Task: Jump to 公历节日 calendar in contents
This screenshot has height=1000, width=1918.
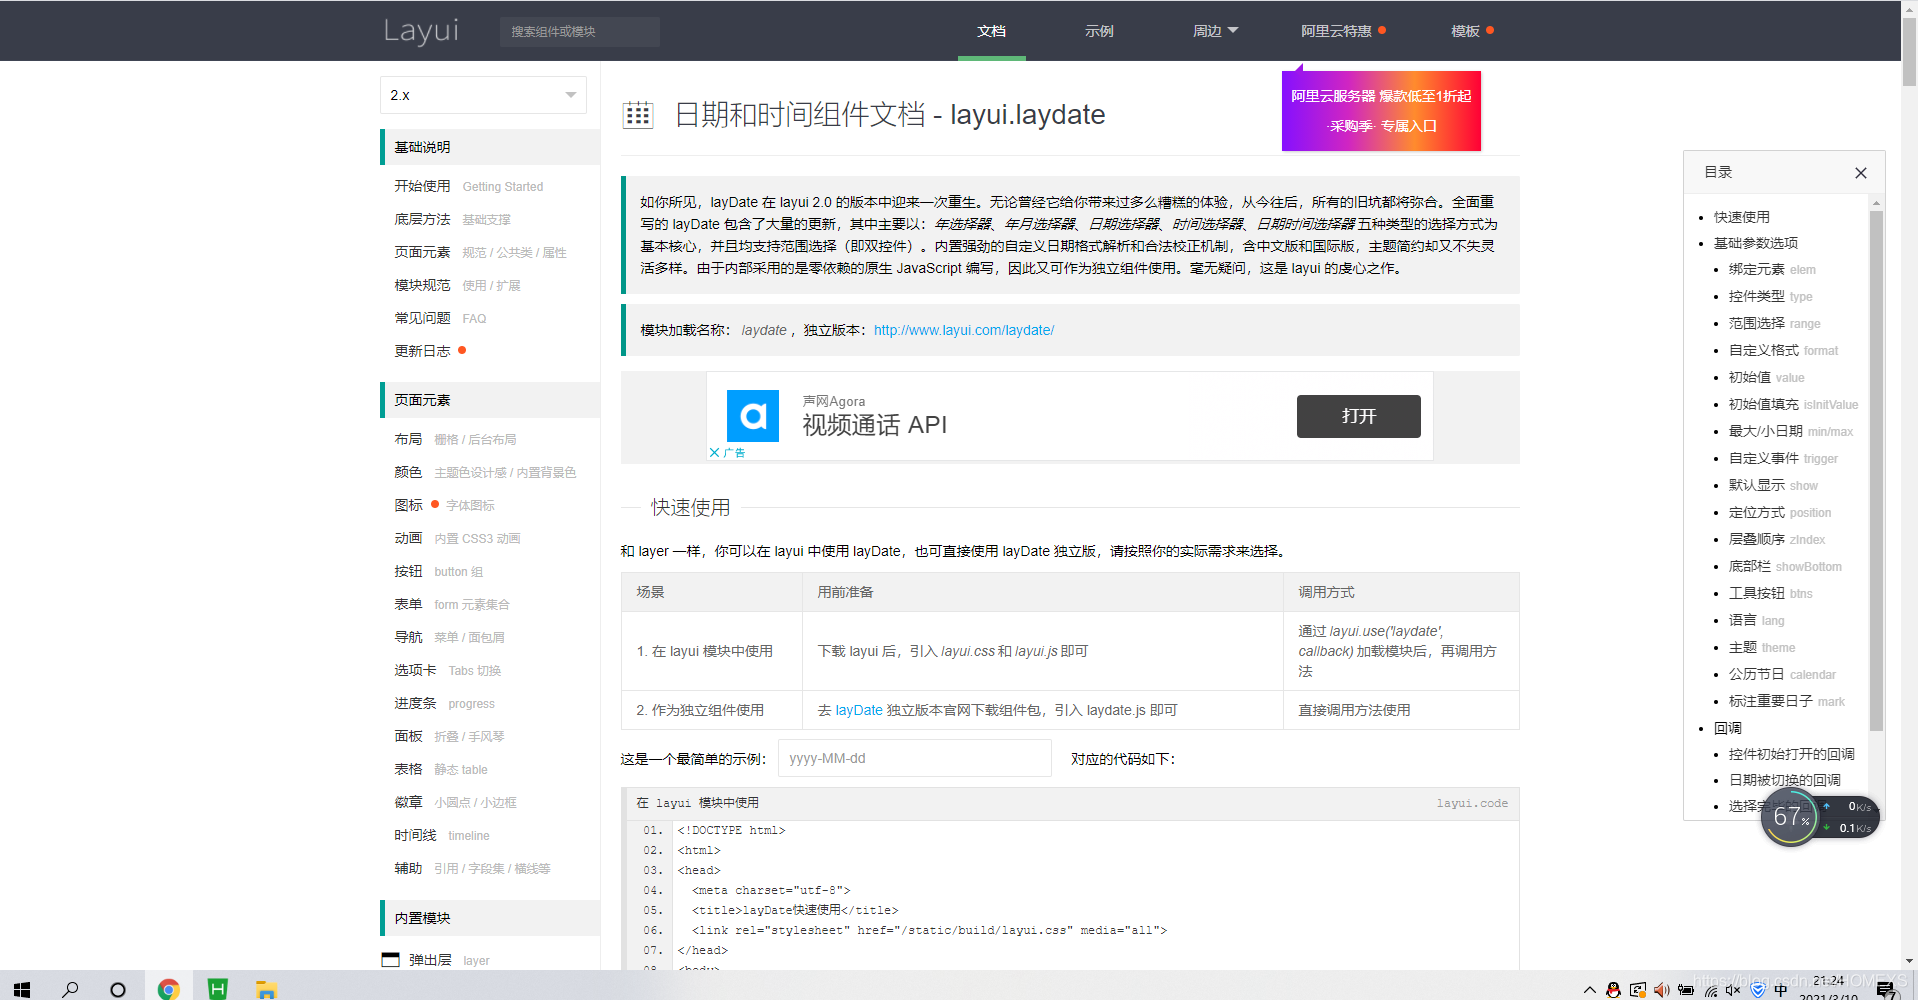Action: [x=1782, y=674]
